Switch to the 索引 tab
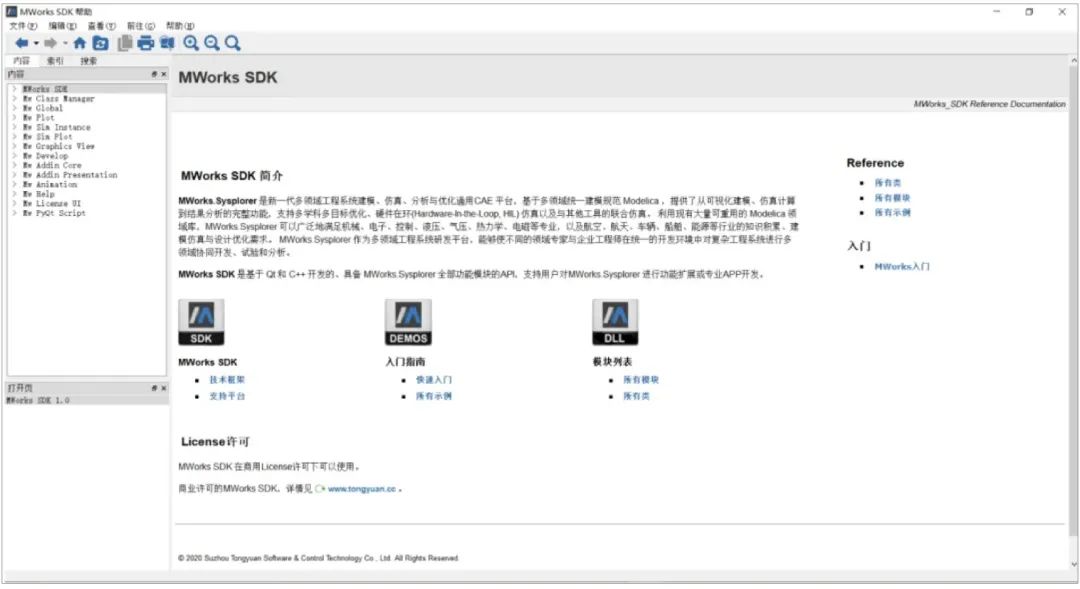1080x589 pixels. coord(55,61)
